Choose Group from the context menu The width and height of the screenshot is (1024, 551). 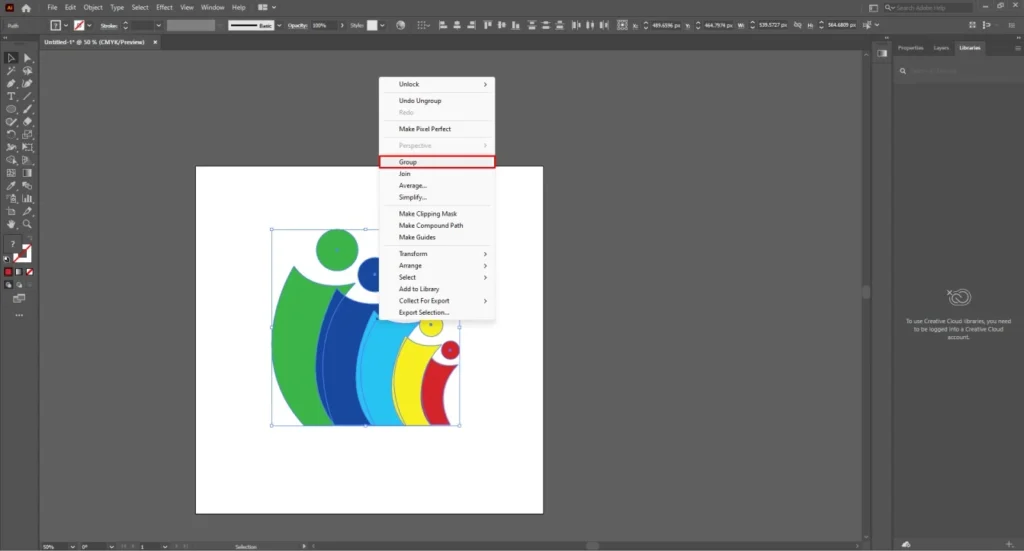tap(437, 162)
